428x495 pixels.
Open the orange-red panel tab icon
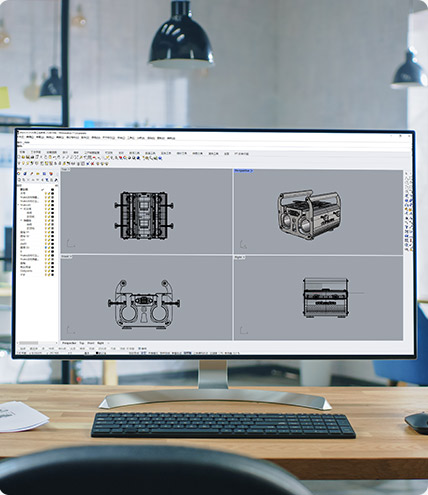click(x=51, y=174)
